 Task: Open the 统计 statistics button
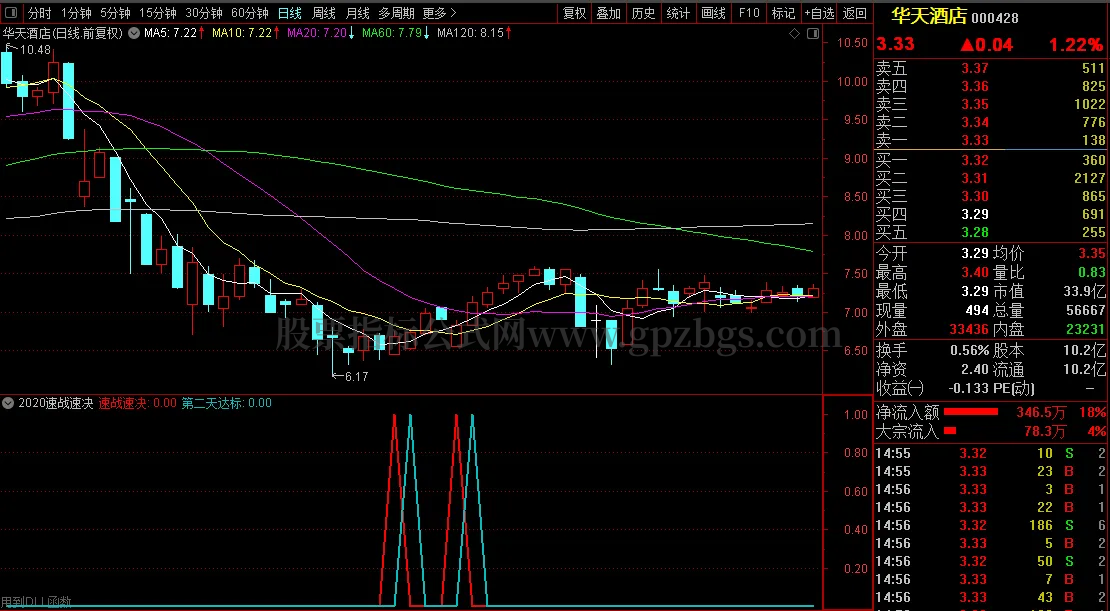pos(677,13)
